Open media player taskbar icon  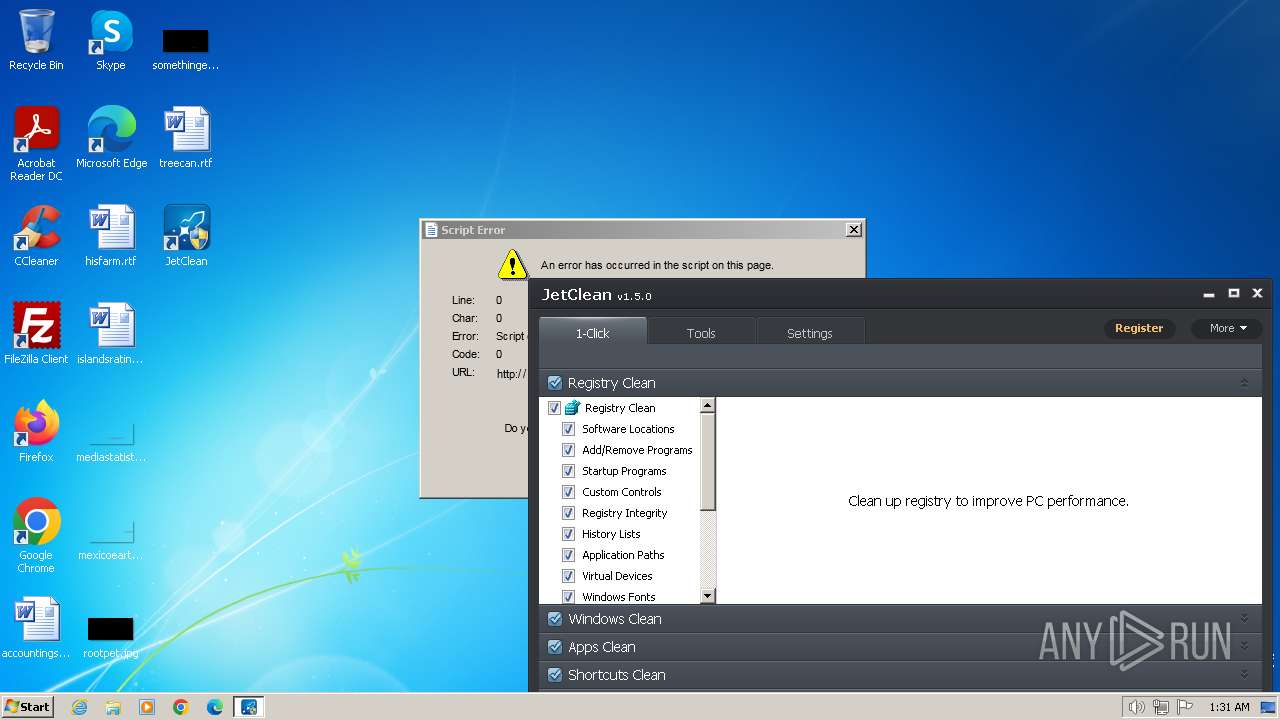click(147, 707)
